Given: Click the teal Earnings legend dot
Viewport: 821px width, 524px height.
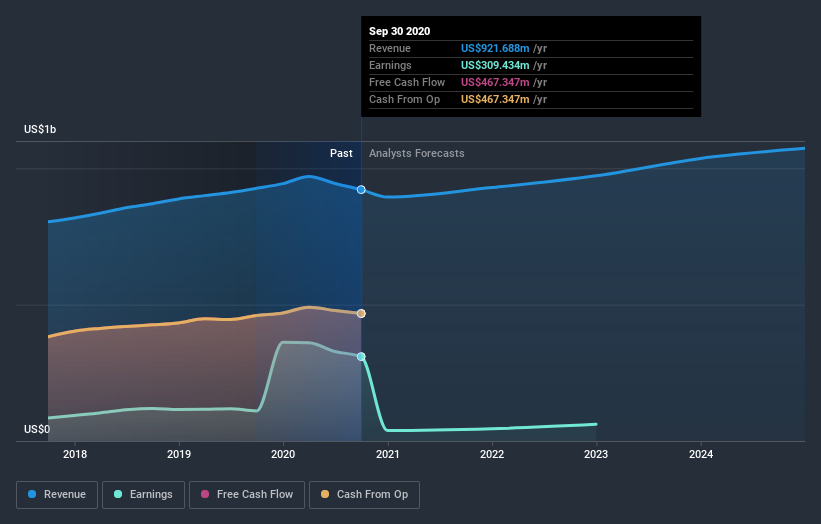Looking at the screenshot, I should tap(118, 494).
